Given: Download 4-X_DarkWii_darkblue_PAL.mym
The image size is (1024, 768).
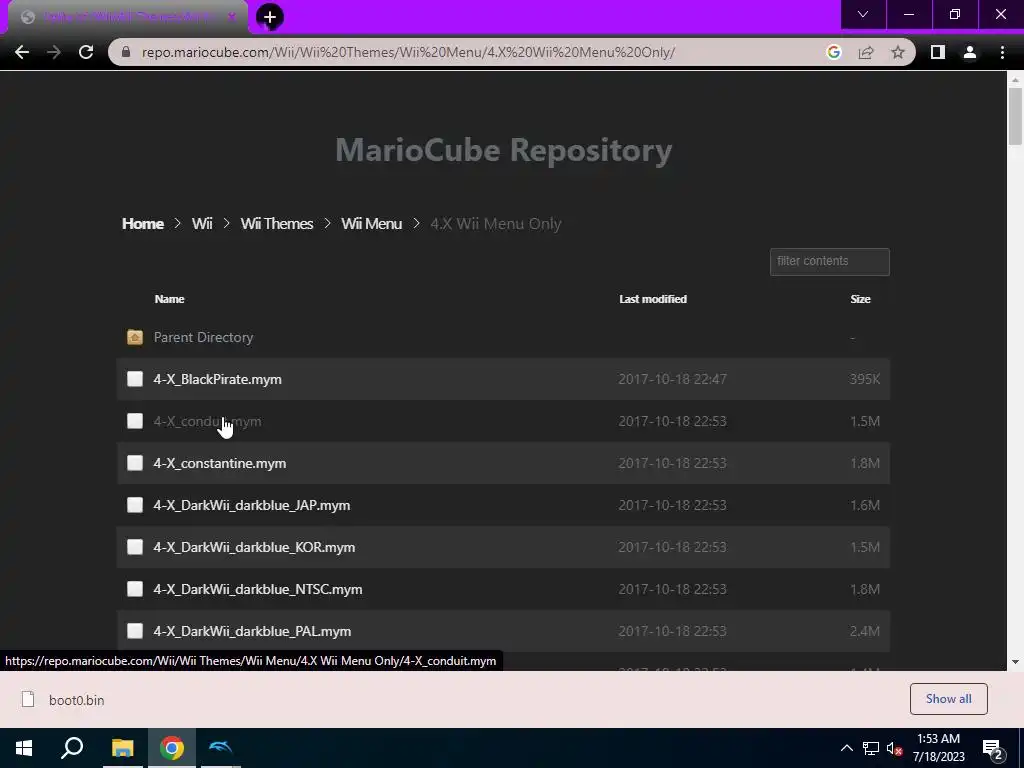Looking at the screenshot, I should (x=252, y=632).
